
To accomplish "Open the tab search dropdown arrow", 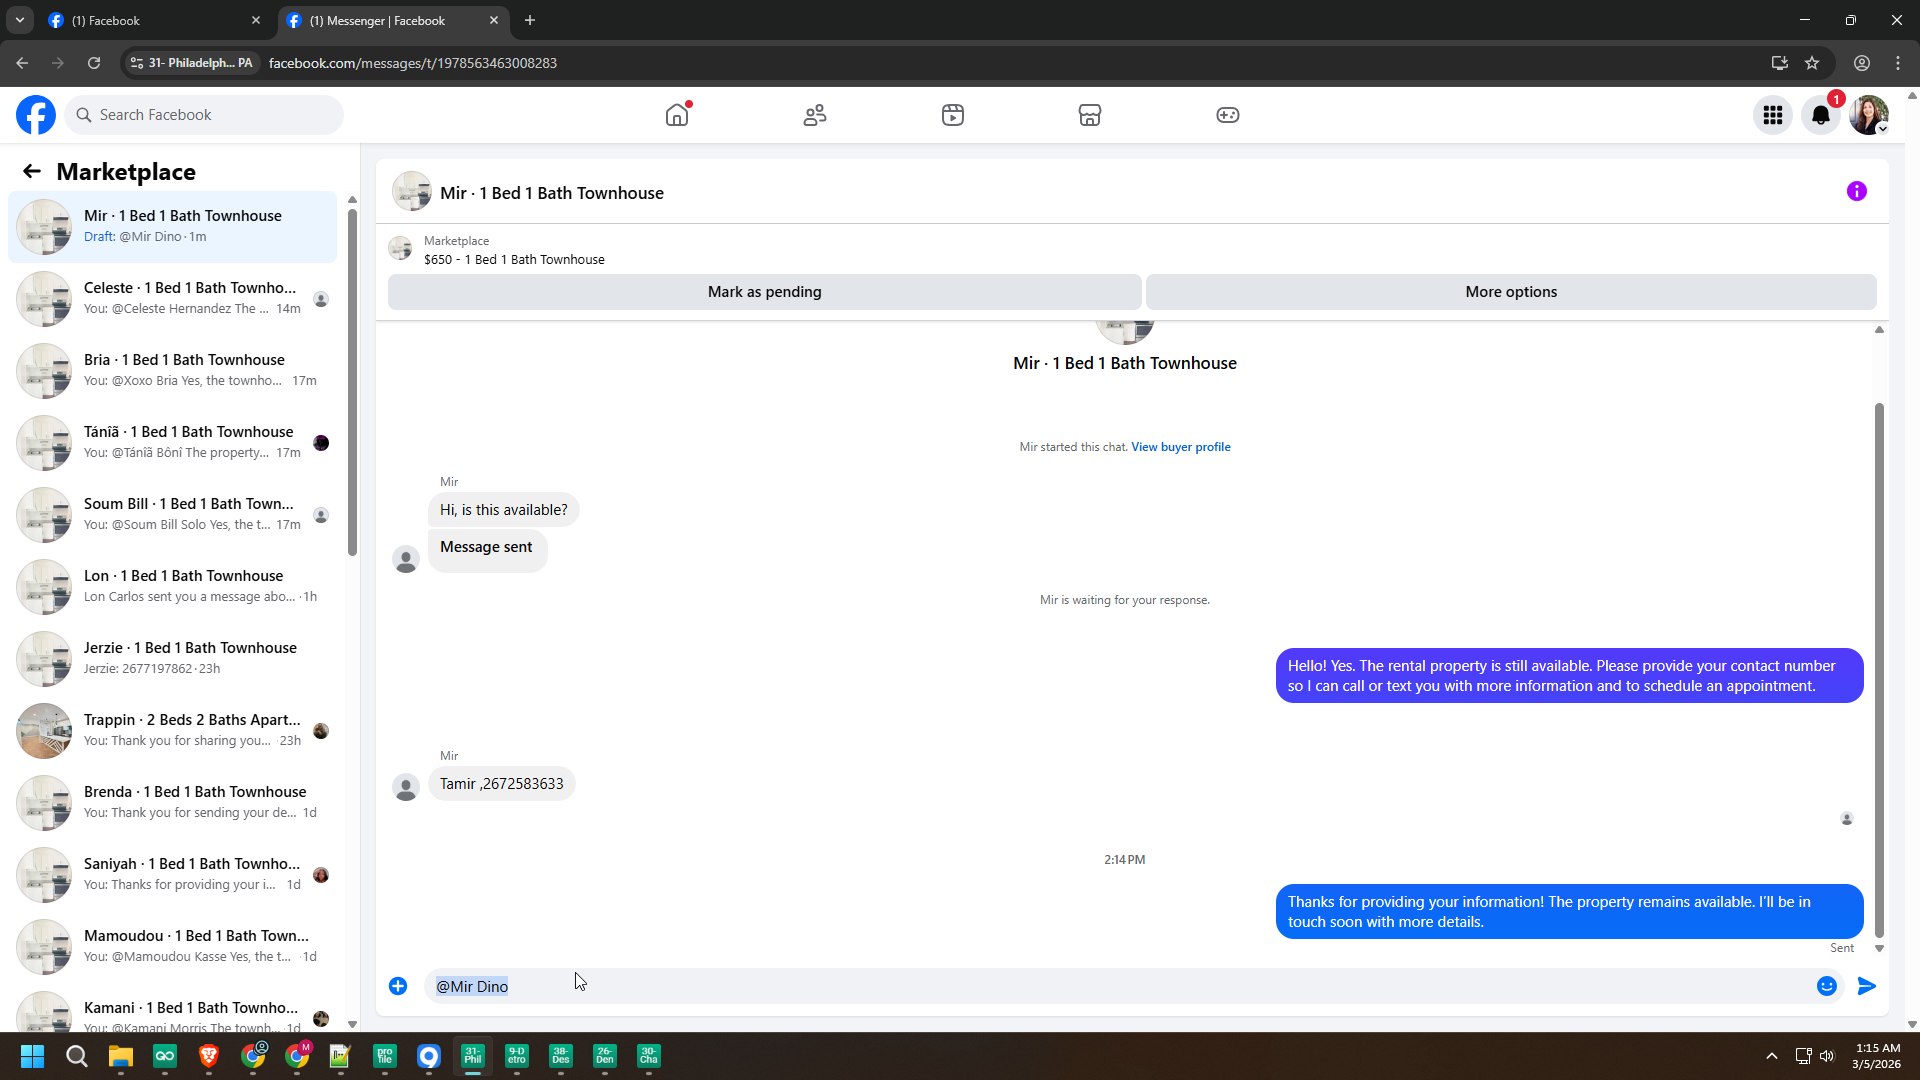I will (x=20, y=20).
